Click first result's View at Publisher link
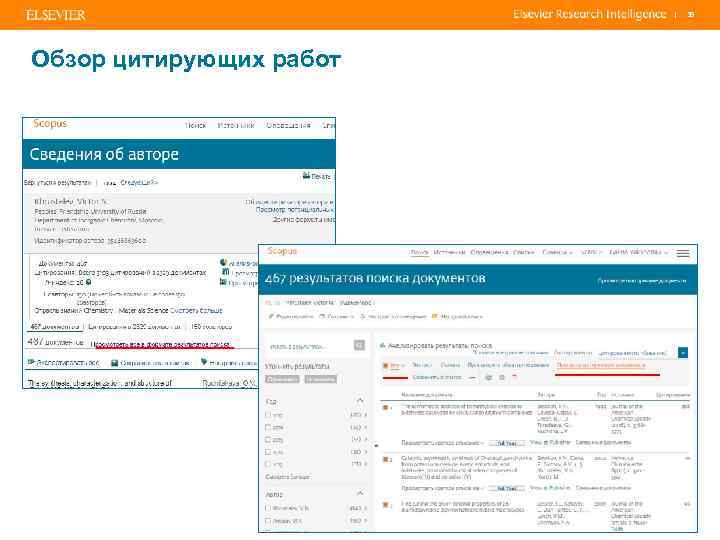The height and width of the screenshot is (540, 720). click(550, 442)
